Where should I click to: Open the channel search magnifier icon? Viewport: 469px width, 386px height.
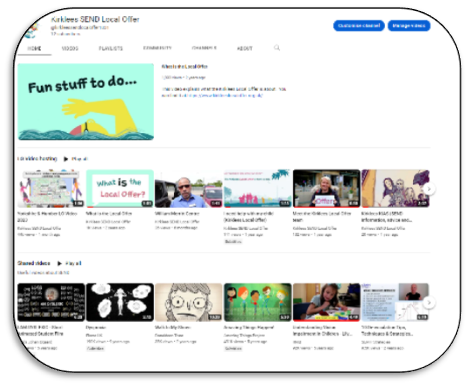click(277, 48)
